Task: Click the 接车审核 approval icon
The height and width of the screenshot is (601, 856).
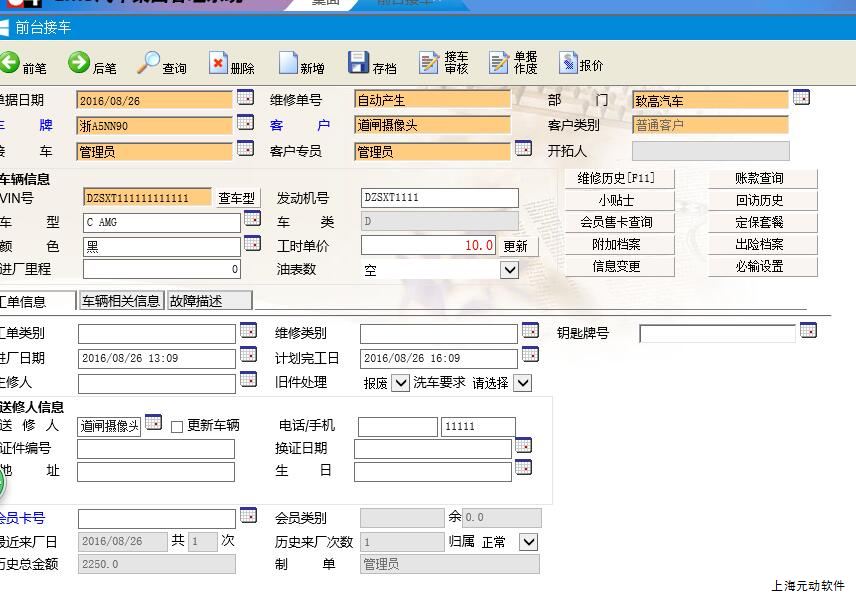Action: click(429, 64)
